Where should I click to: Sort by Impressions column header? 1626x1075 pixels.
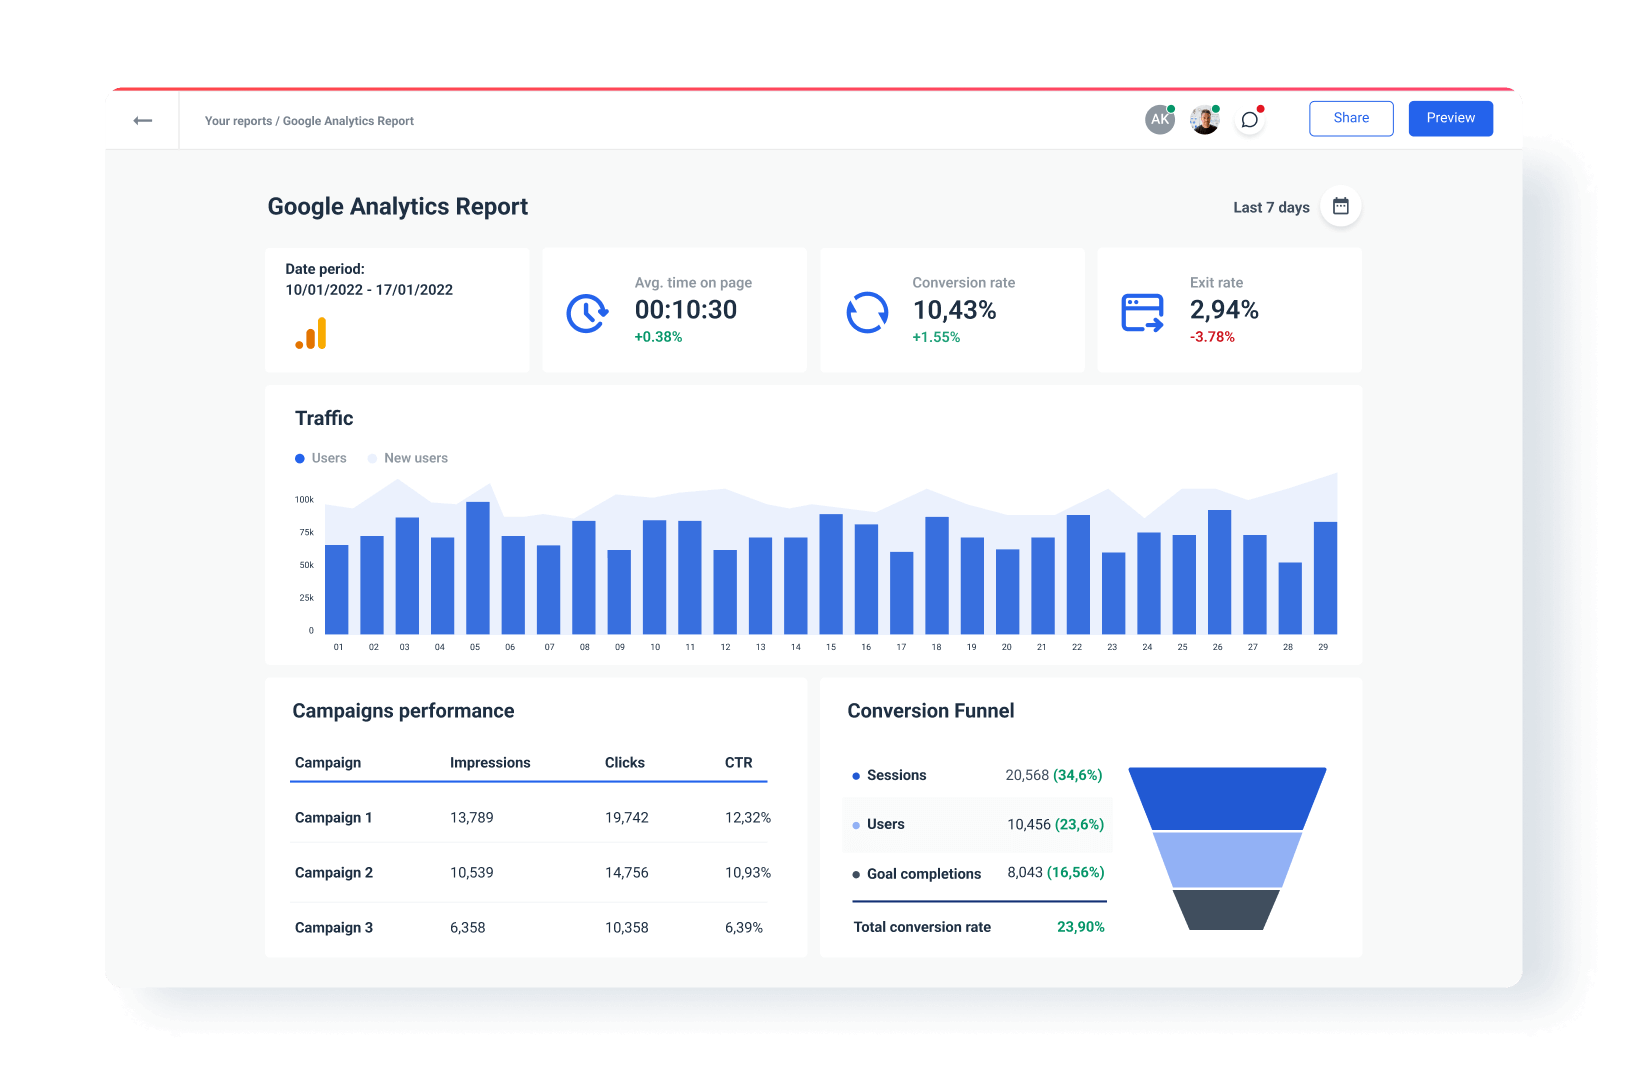tap(490, 762)
